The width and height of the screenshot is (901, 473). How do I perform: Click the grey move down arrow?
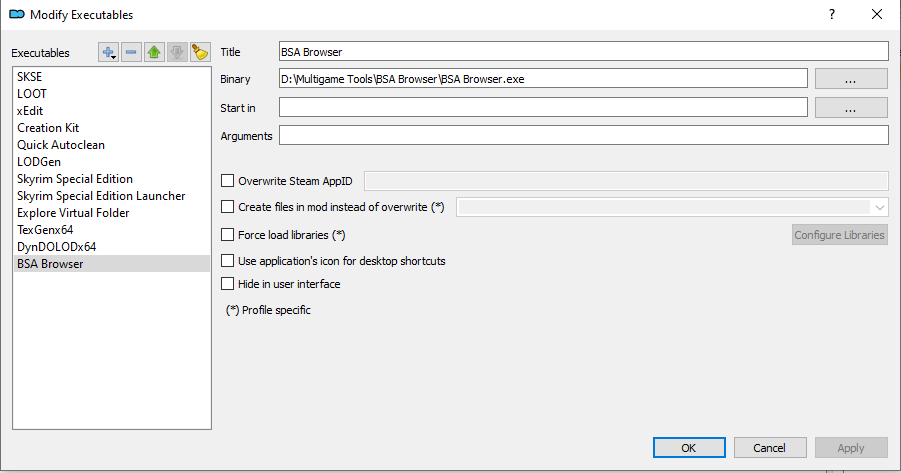click(x=176, y=53)
